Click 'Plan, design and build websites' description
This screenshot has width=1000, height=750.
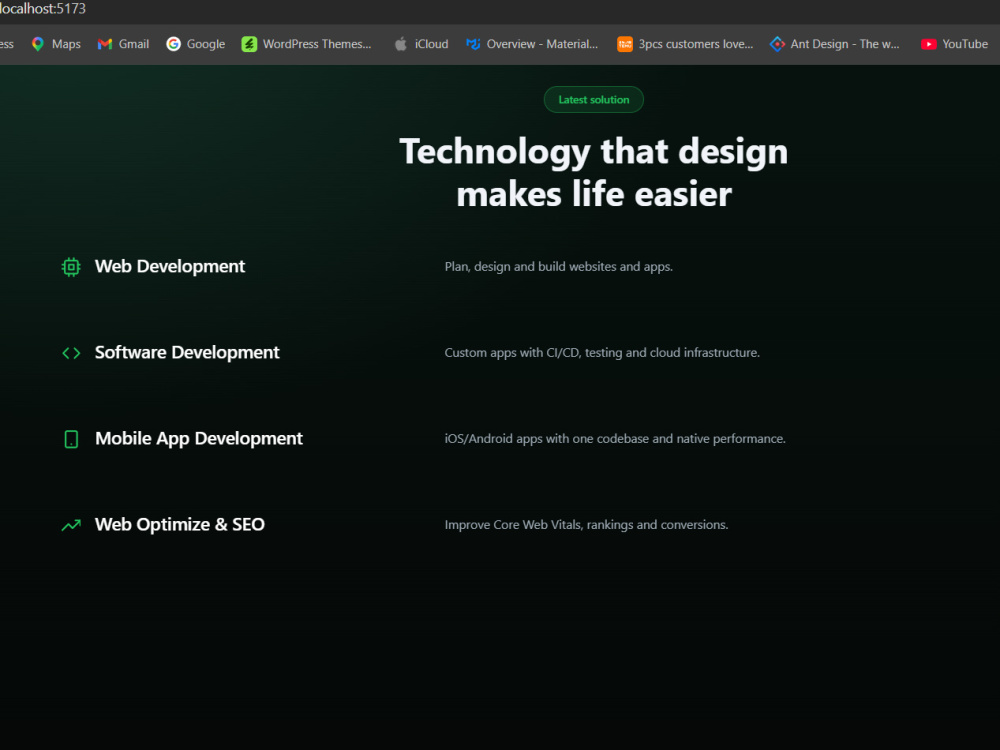tap(559, 267)
